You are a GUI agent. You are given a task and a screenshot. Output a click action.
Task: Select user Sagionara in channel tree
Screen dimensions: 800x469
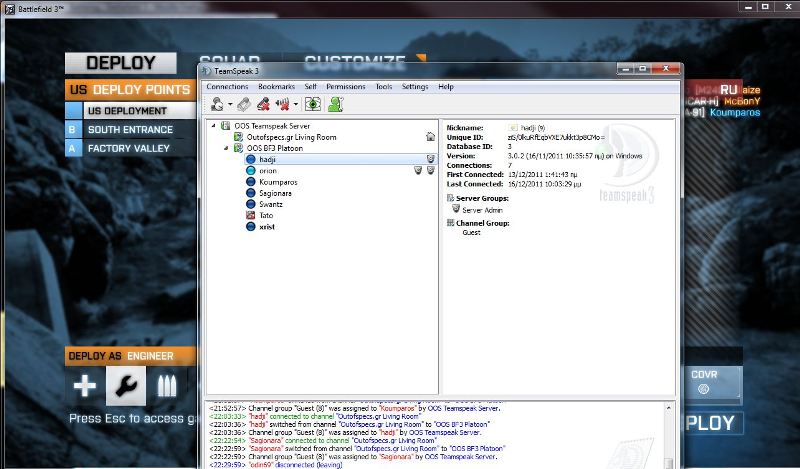(x=276, y=193)
